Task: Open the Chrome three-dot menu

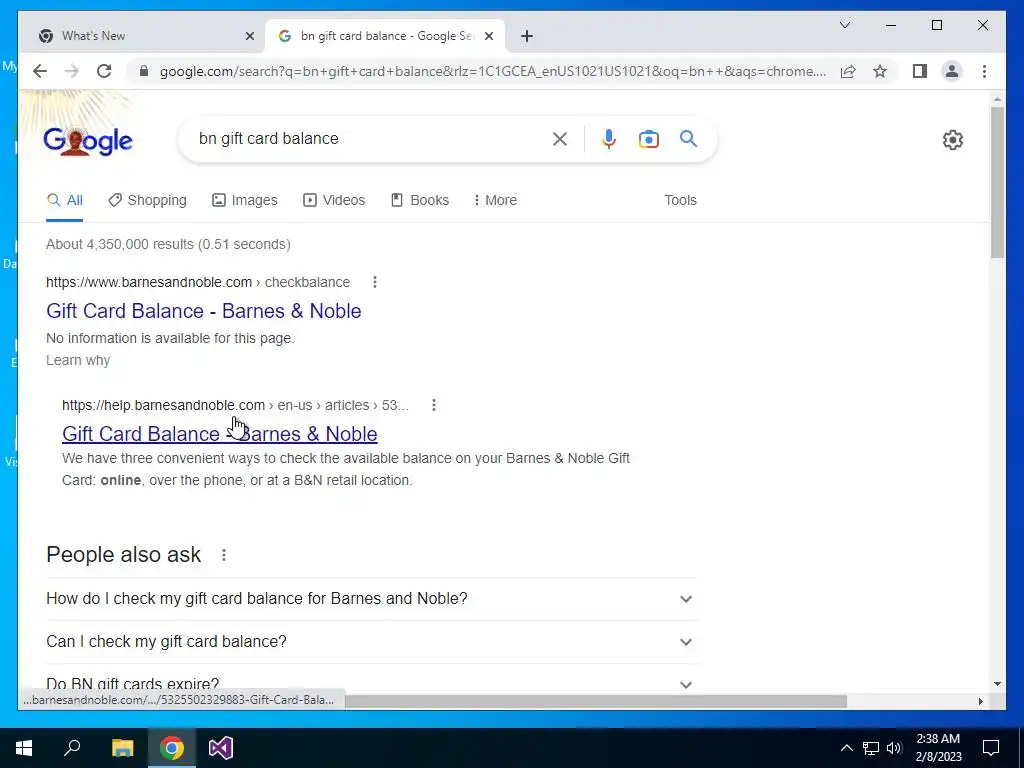Action: 984,71
